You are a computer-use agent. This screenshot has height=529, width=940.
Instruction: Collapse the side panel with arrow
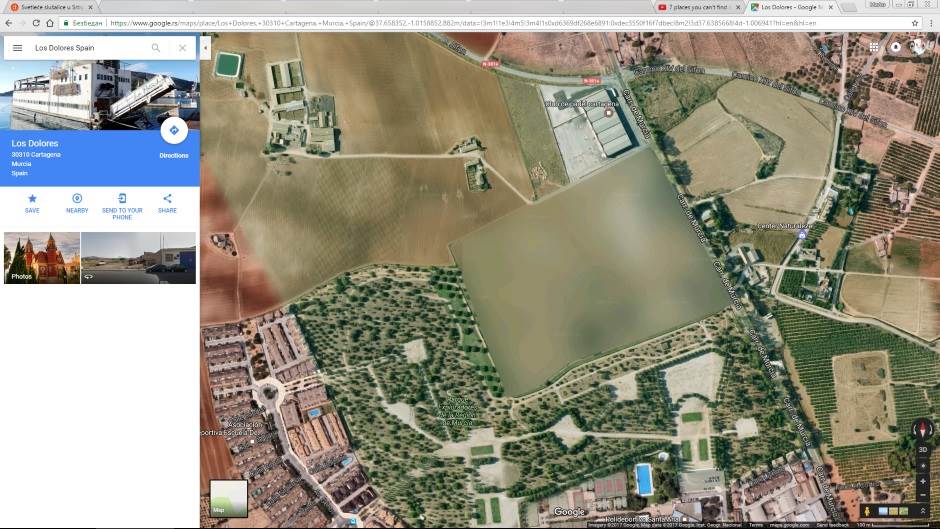click(206, 47)
